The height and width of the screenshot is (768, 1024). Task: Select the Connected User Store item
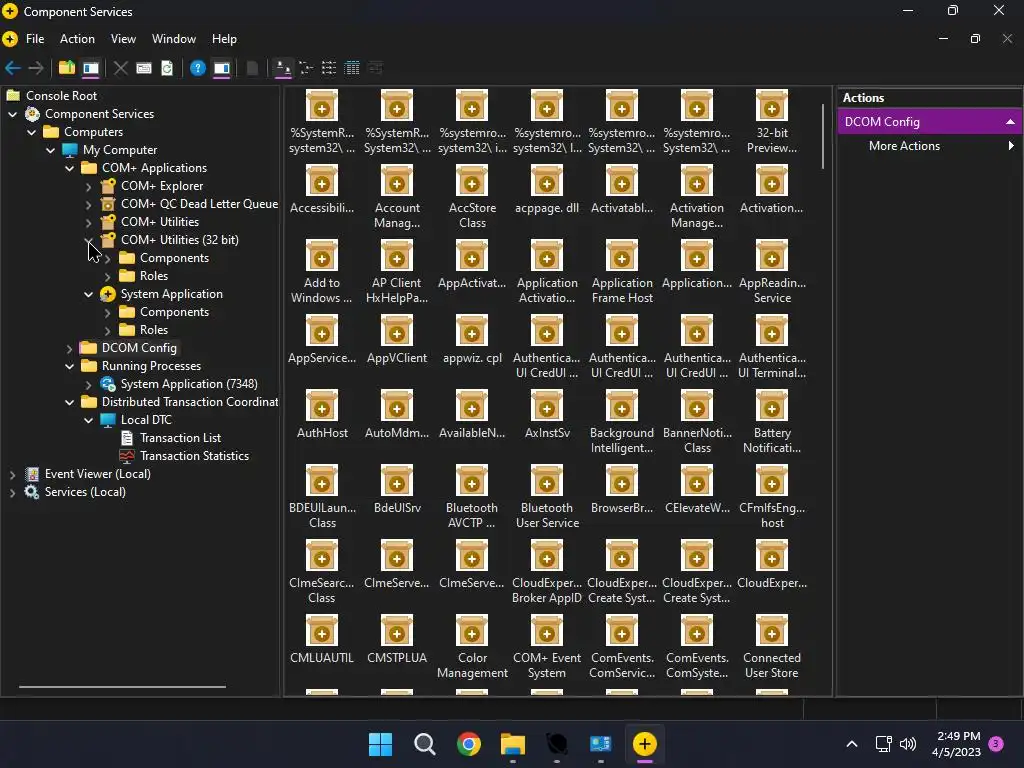point(772,647)
